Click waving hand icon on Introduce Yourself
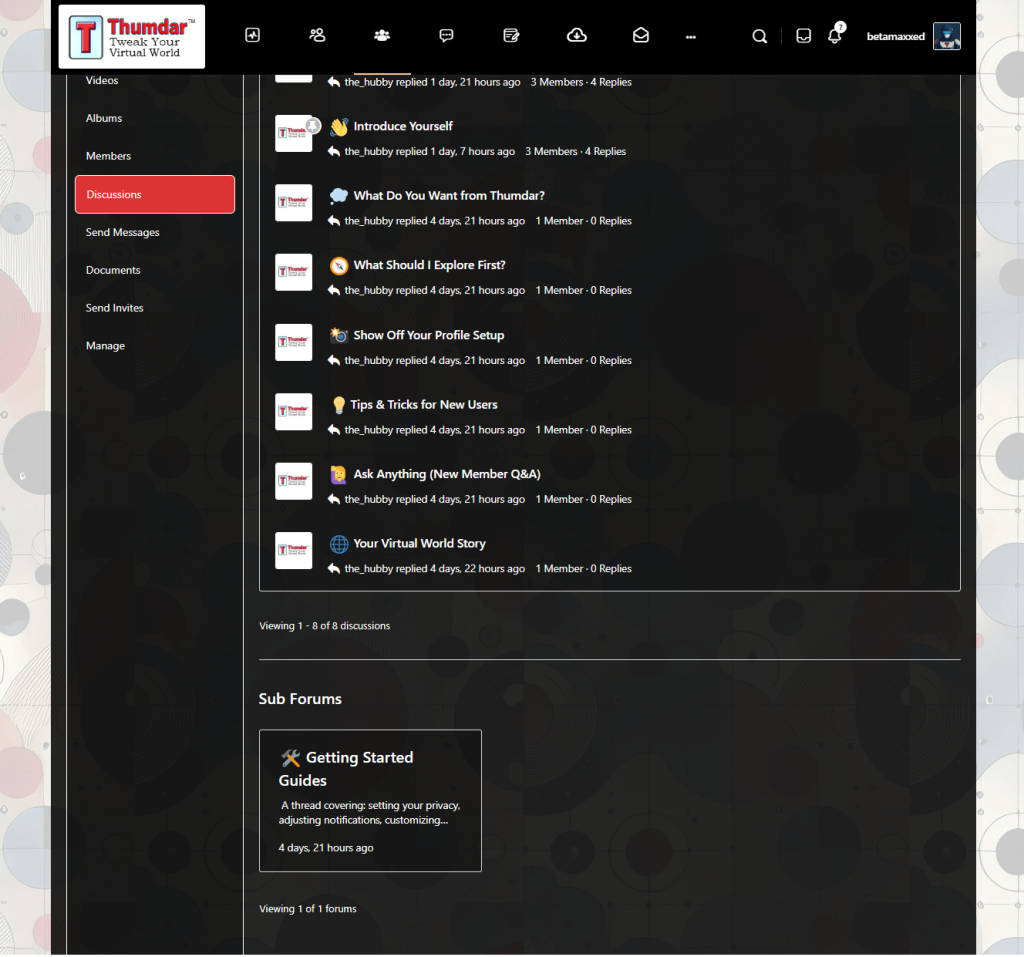 pos(339,127)
